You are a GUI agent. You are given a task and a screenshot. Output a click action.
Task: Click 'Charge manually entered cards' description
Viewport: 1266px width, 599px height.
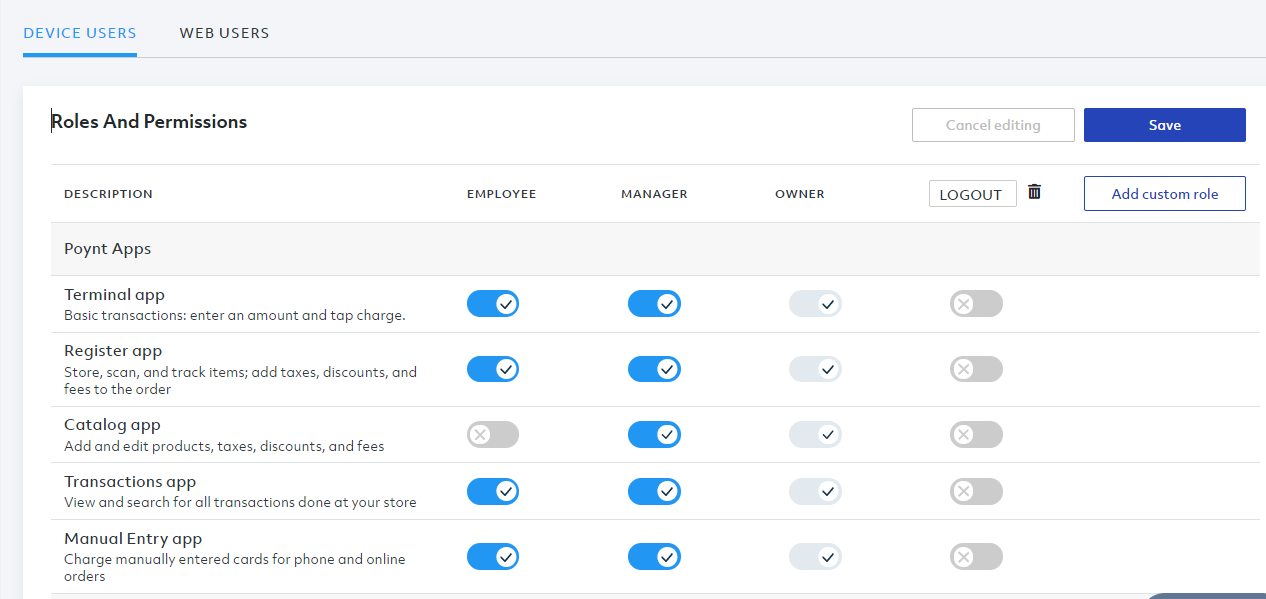[235, 567]
